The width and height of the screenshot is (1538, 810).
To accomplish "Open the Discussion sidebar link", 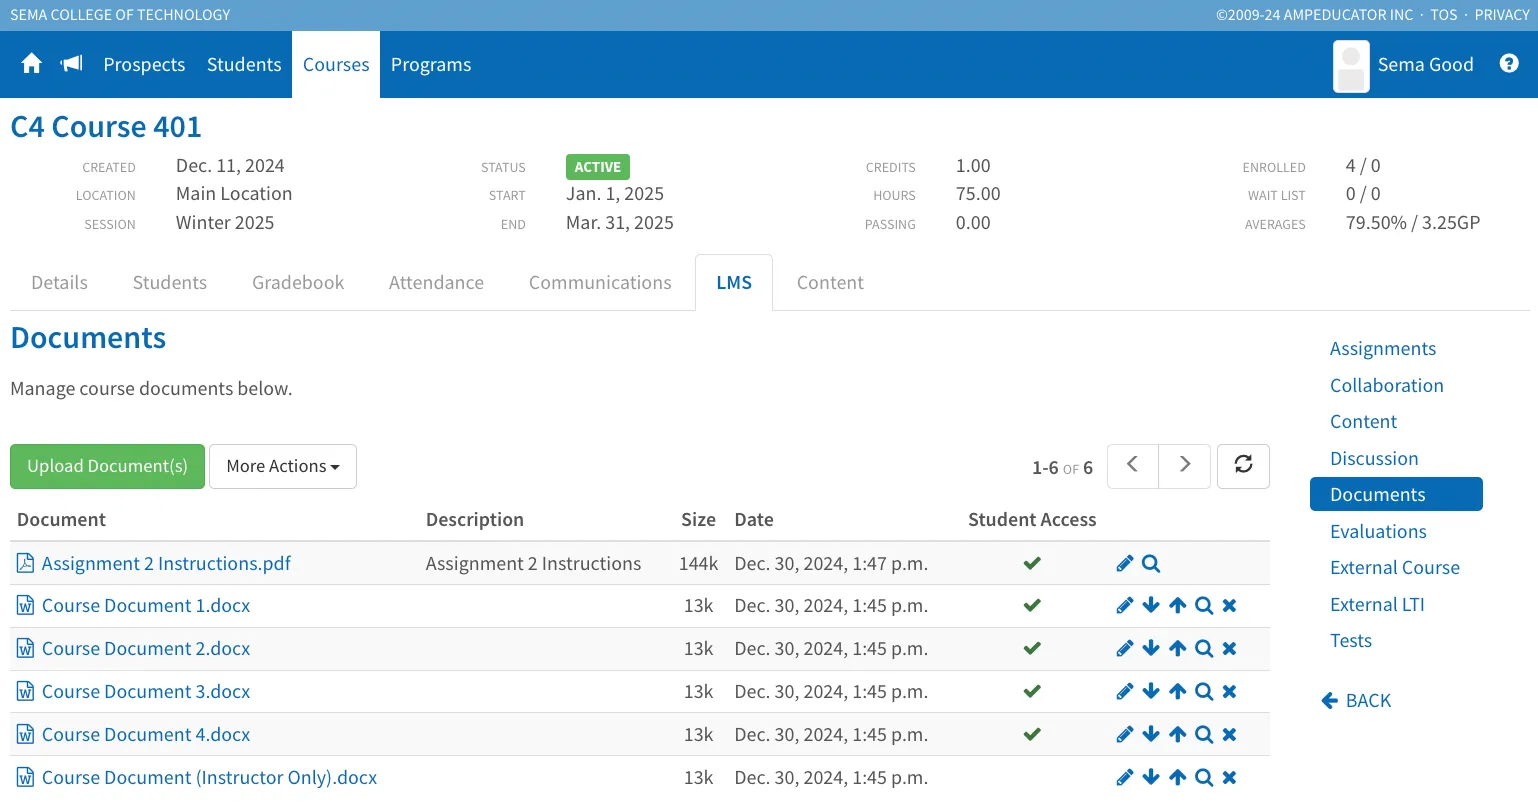I will coord(1374,458).
